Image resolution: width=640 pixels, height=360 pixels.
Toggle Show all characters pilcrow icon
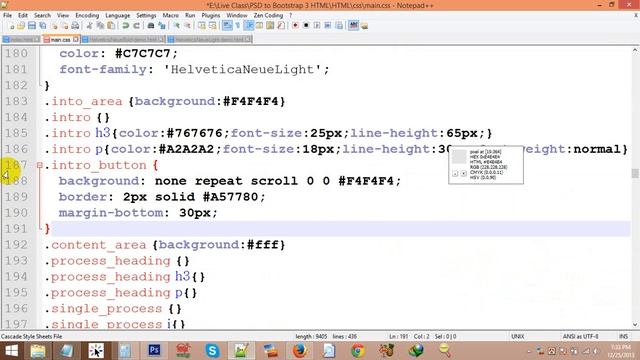click(x=238, y=26)
